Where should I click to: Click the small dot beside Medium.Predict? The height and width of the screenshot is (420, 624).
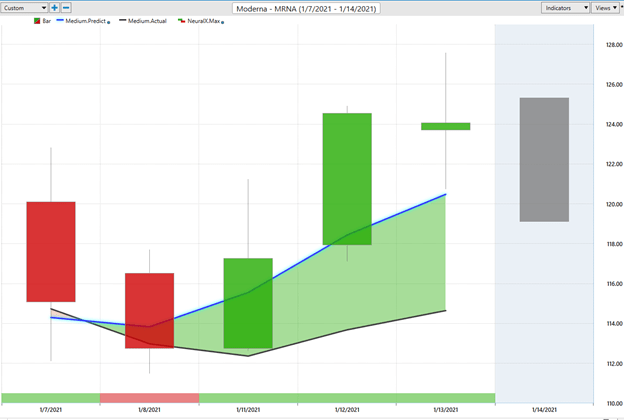pos(108,22)
